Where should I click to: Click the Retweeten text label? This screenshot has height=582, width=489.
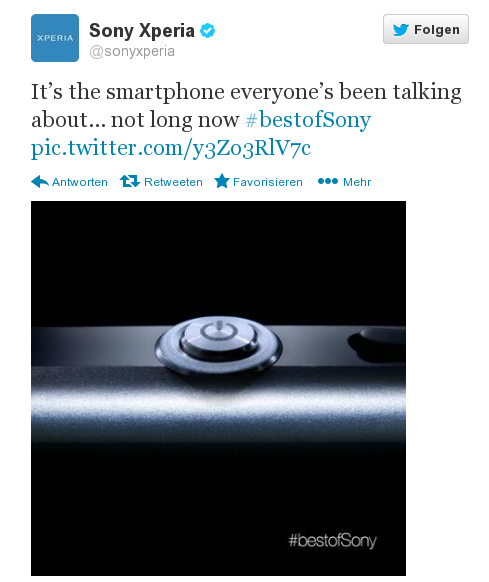173,182
